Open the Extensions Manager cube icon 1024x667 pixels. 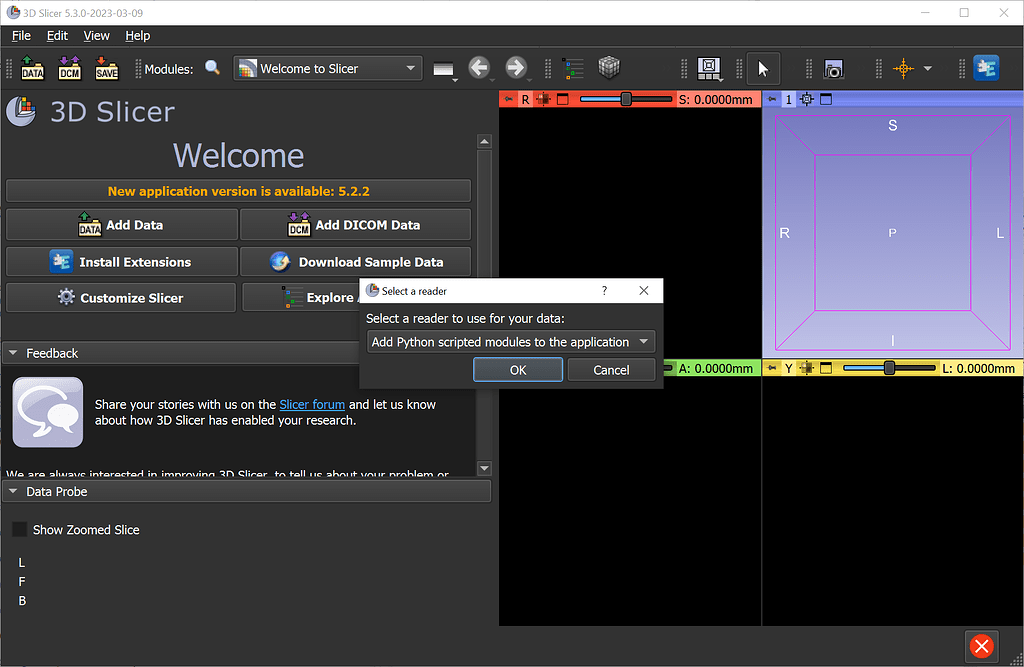tap(609, 68)
